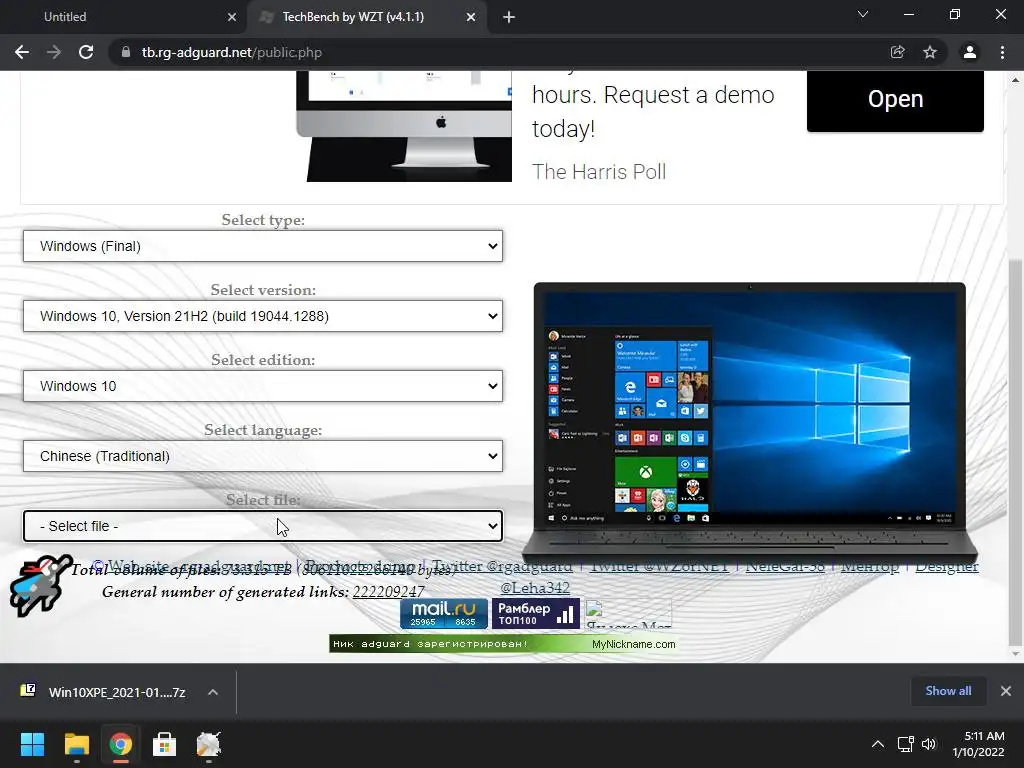This screenshot has height=768, width=1024.
Task: Open the Select file dropdown
Action: coord(263,526)
